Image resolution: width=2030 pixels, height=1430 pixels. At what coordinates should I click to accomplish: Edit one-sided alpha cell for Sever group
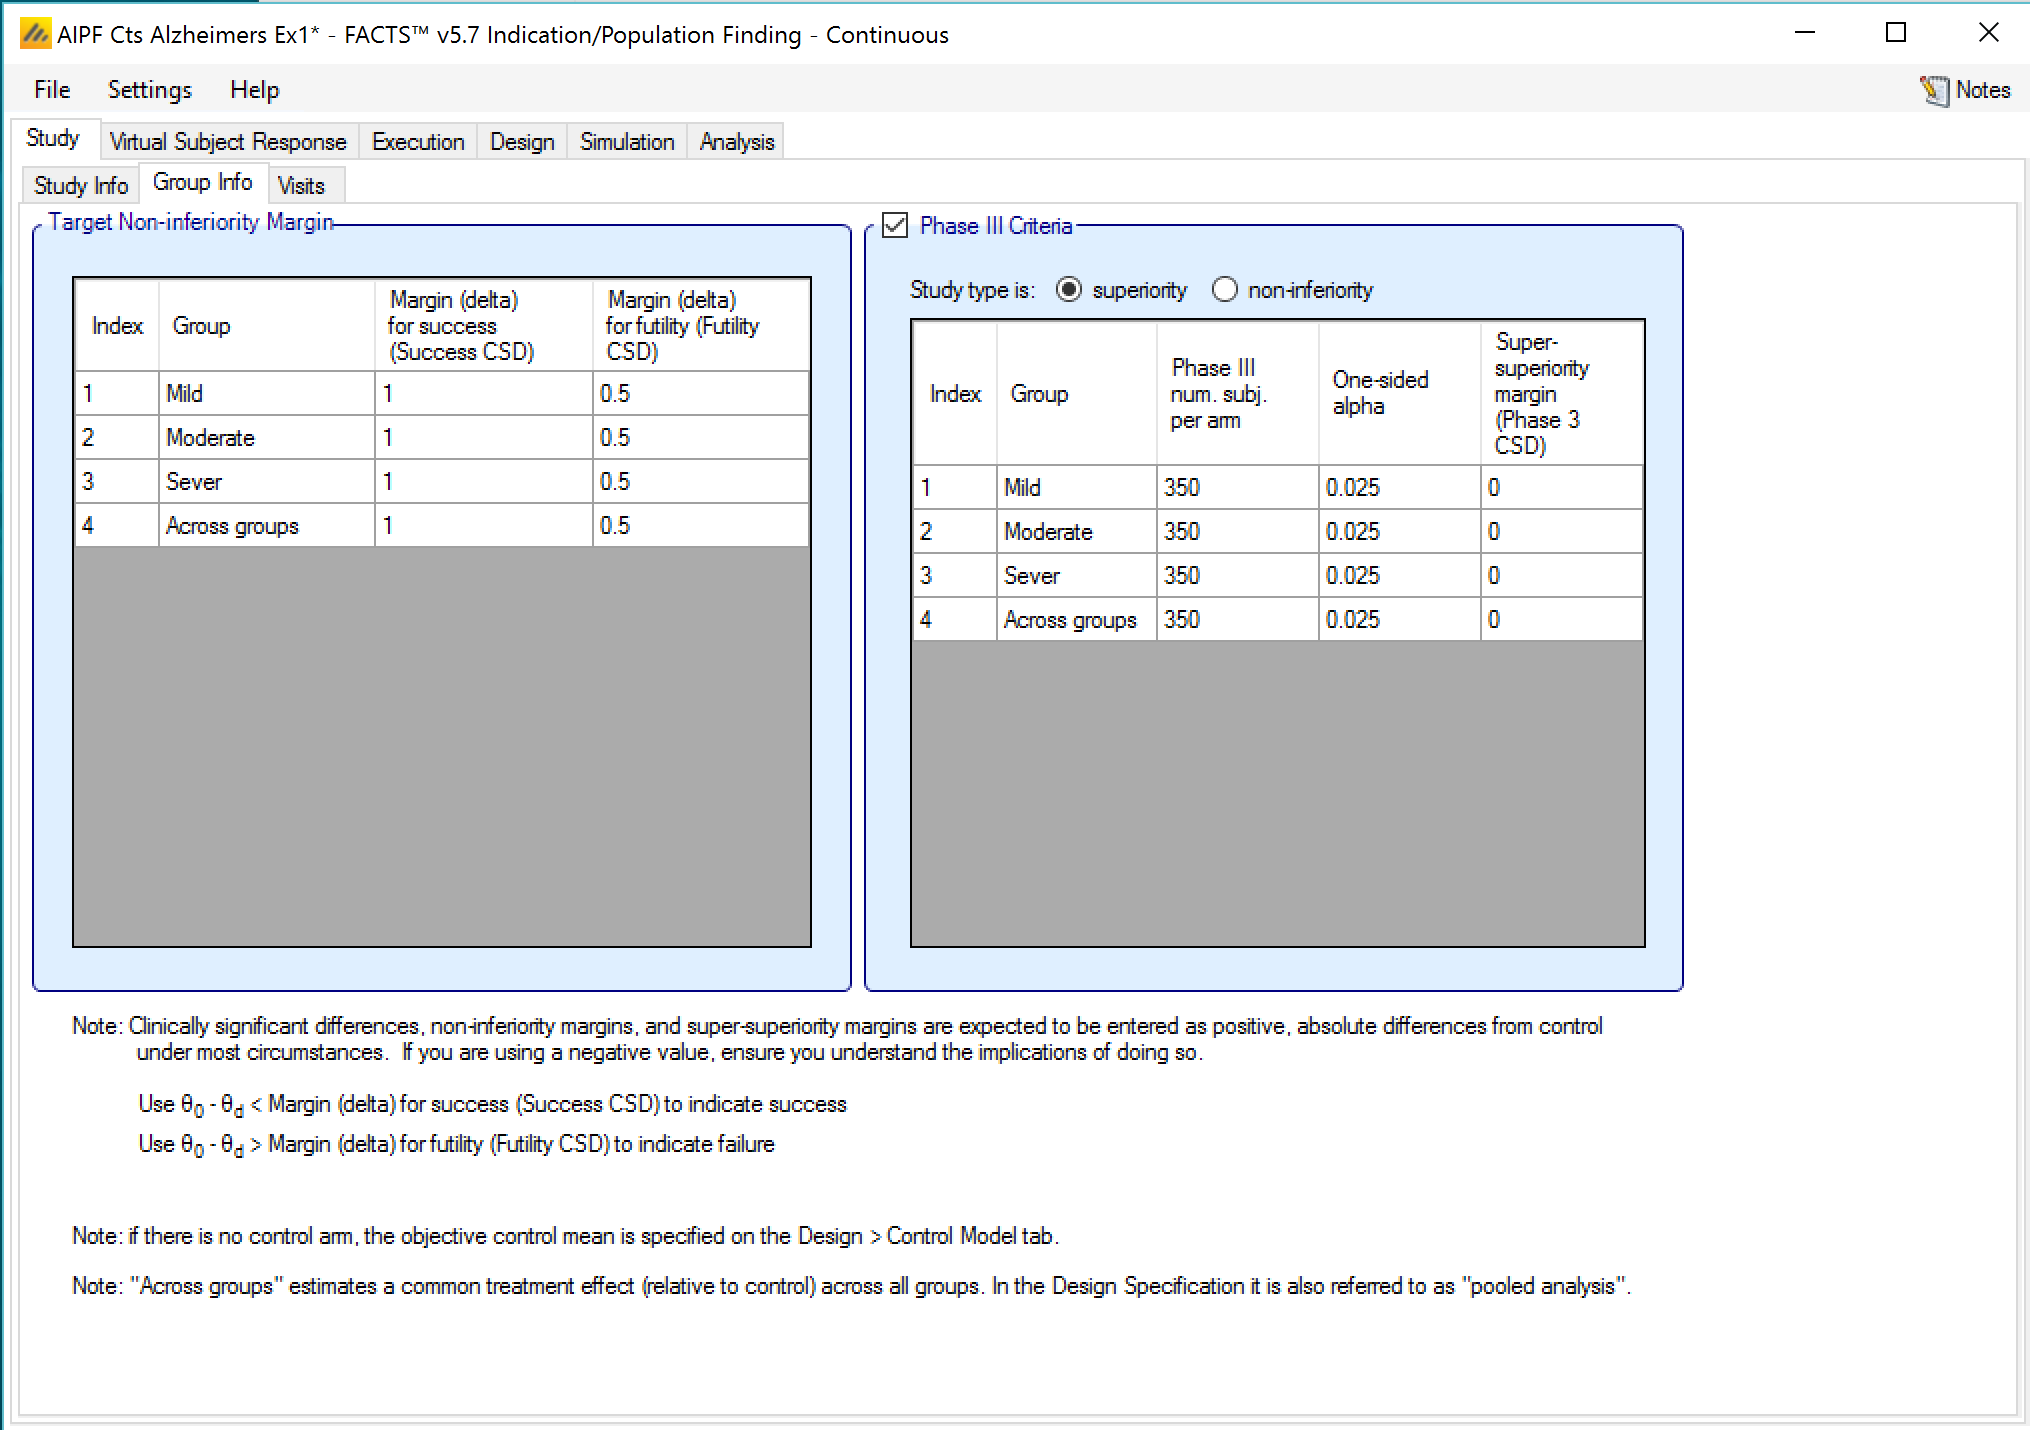click(x=1398, y=576)
